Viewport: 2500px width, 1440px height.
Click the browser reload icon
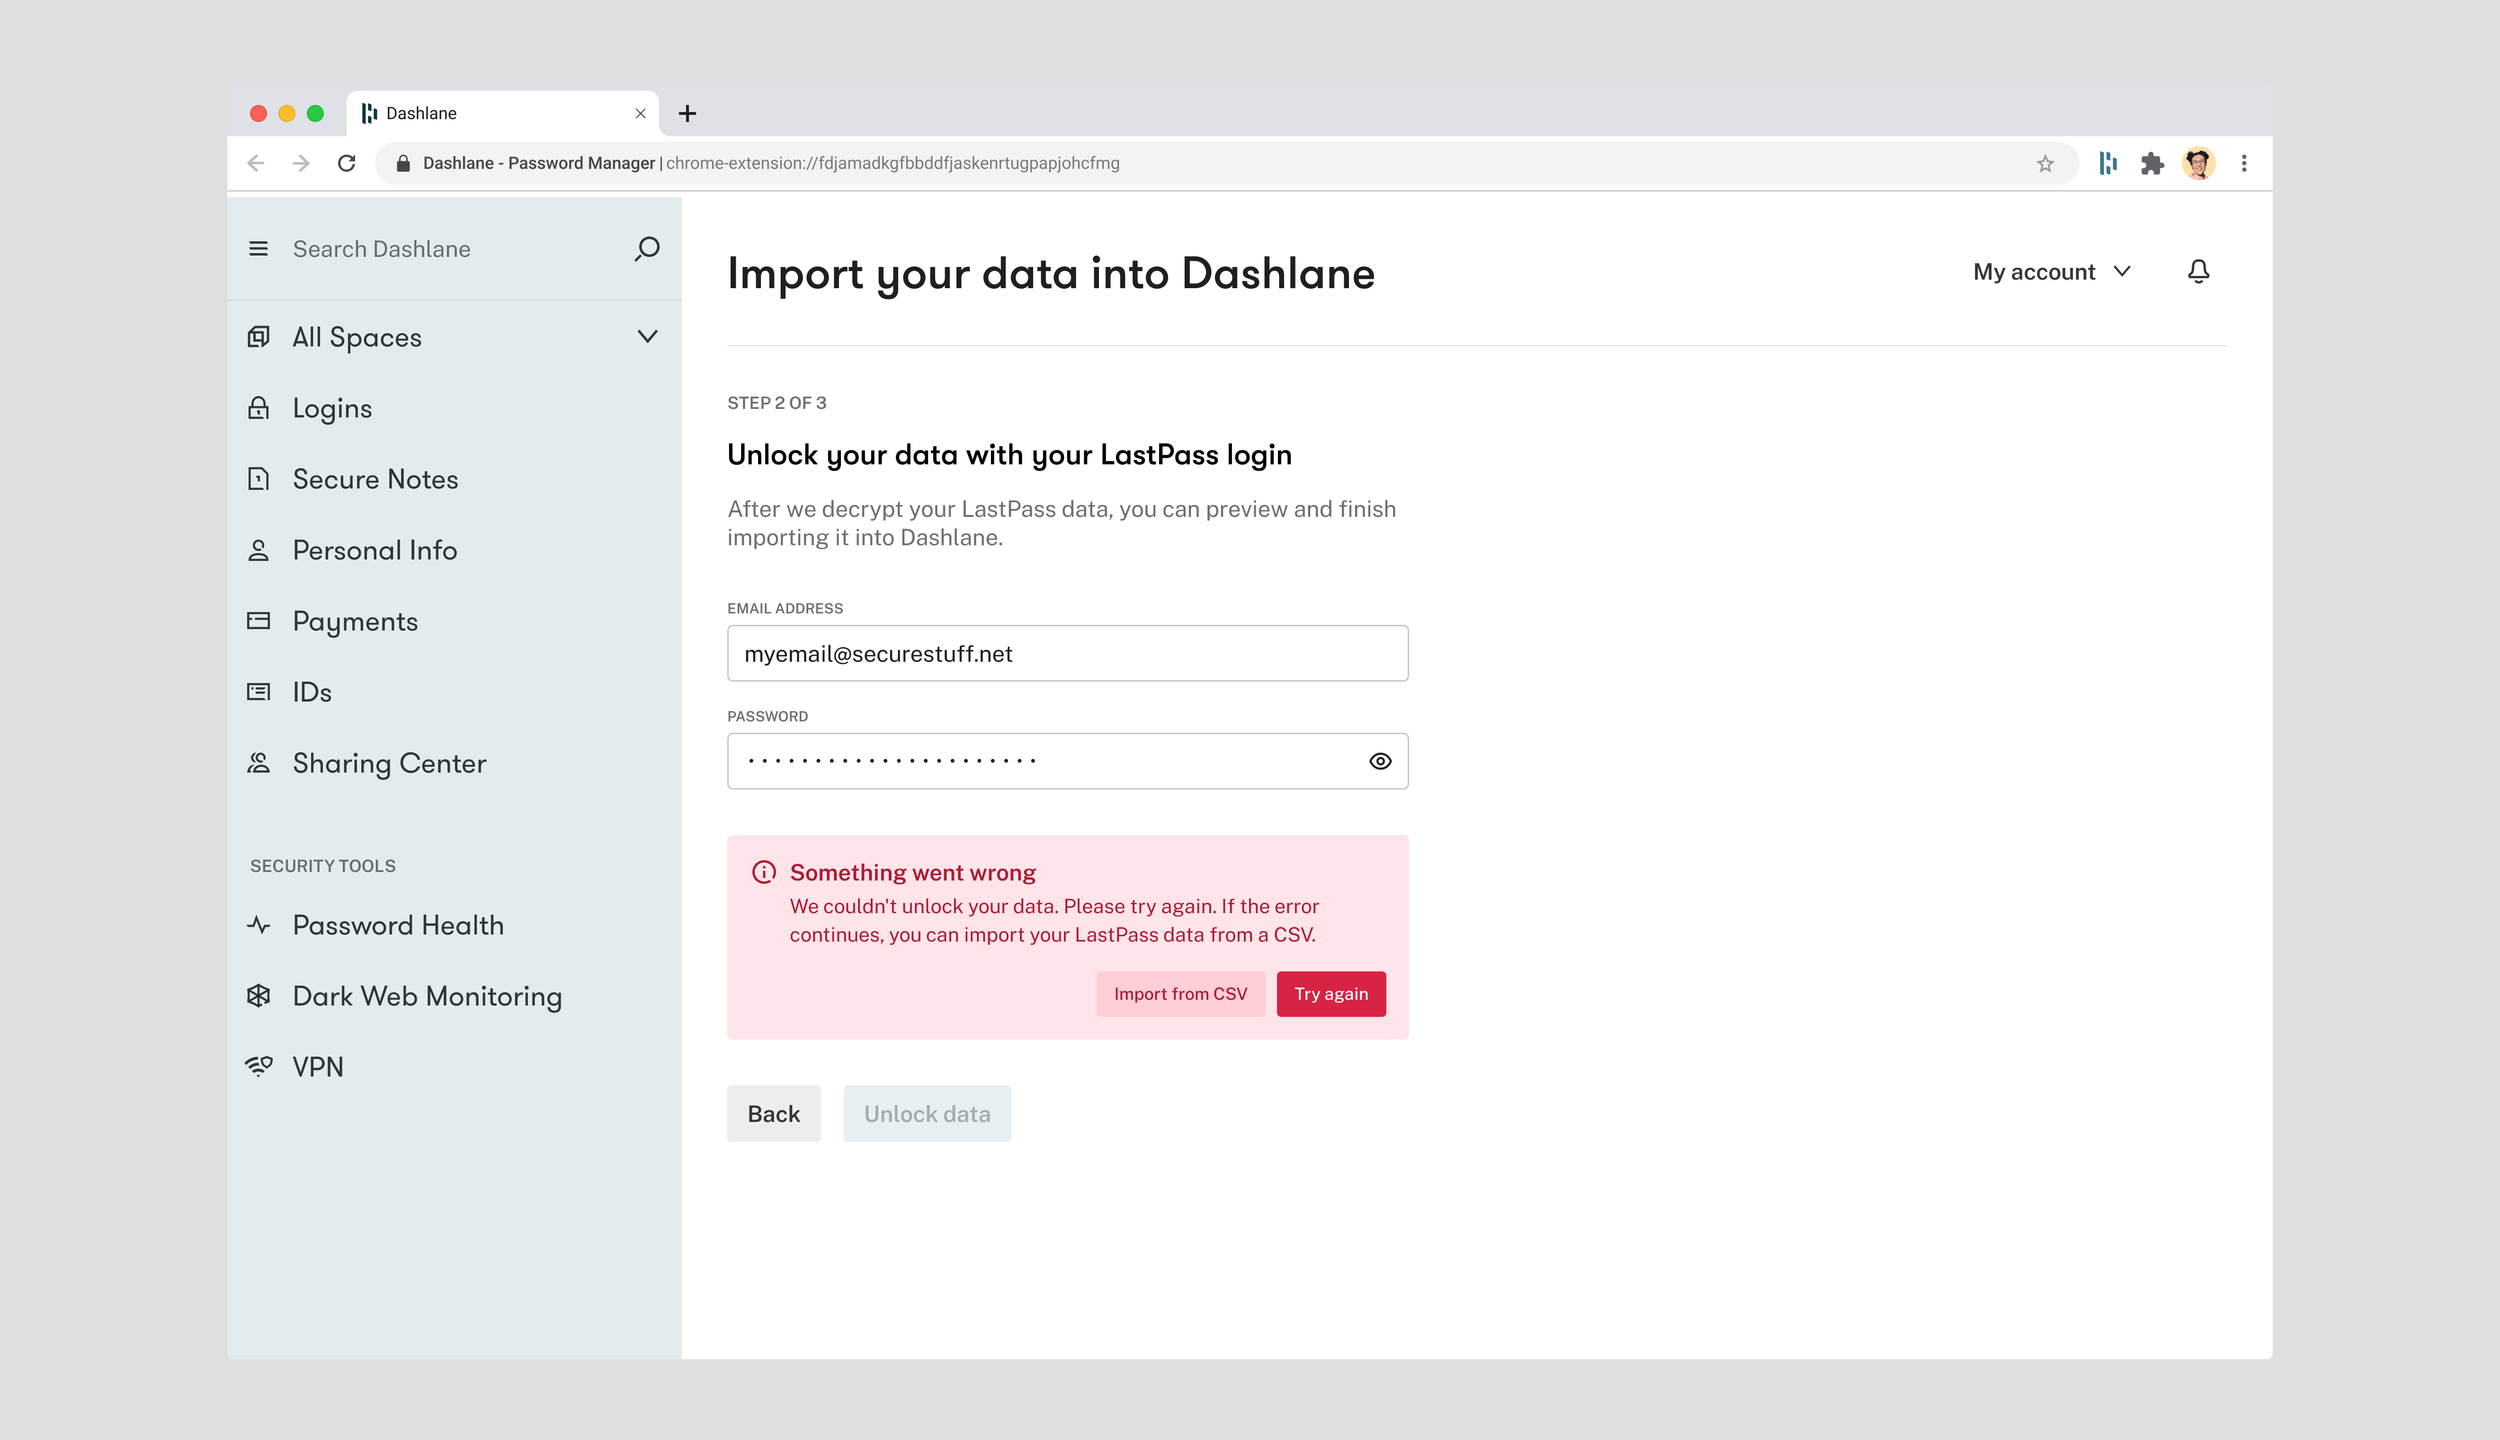(347, 163)
